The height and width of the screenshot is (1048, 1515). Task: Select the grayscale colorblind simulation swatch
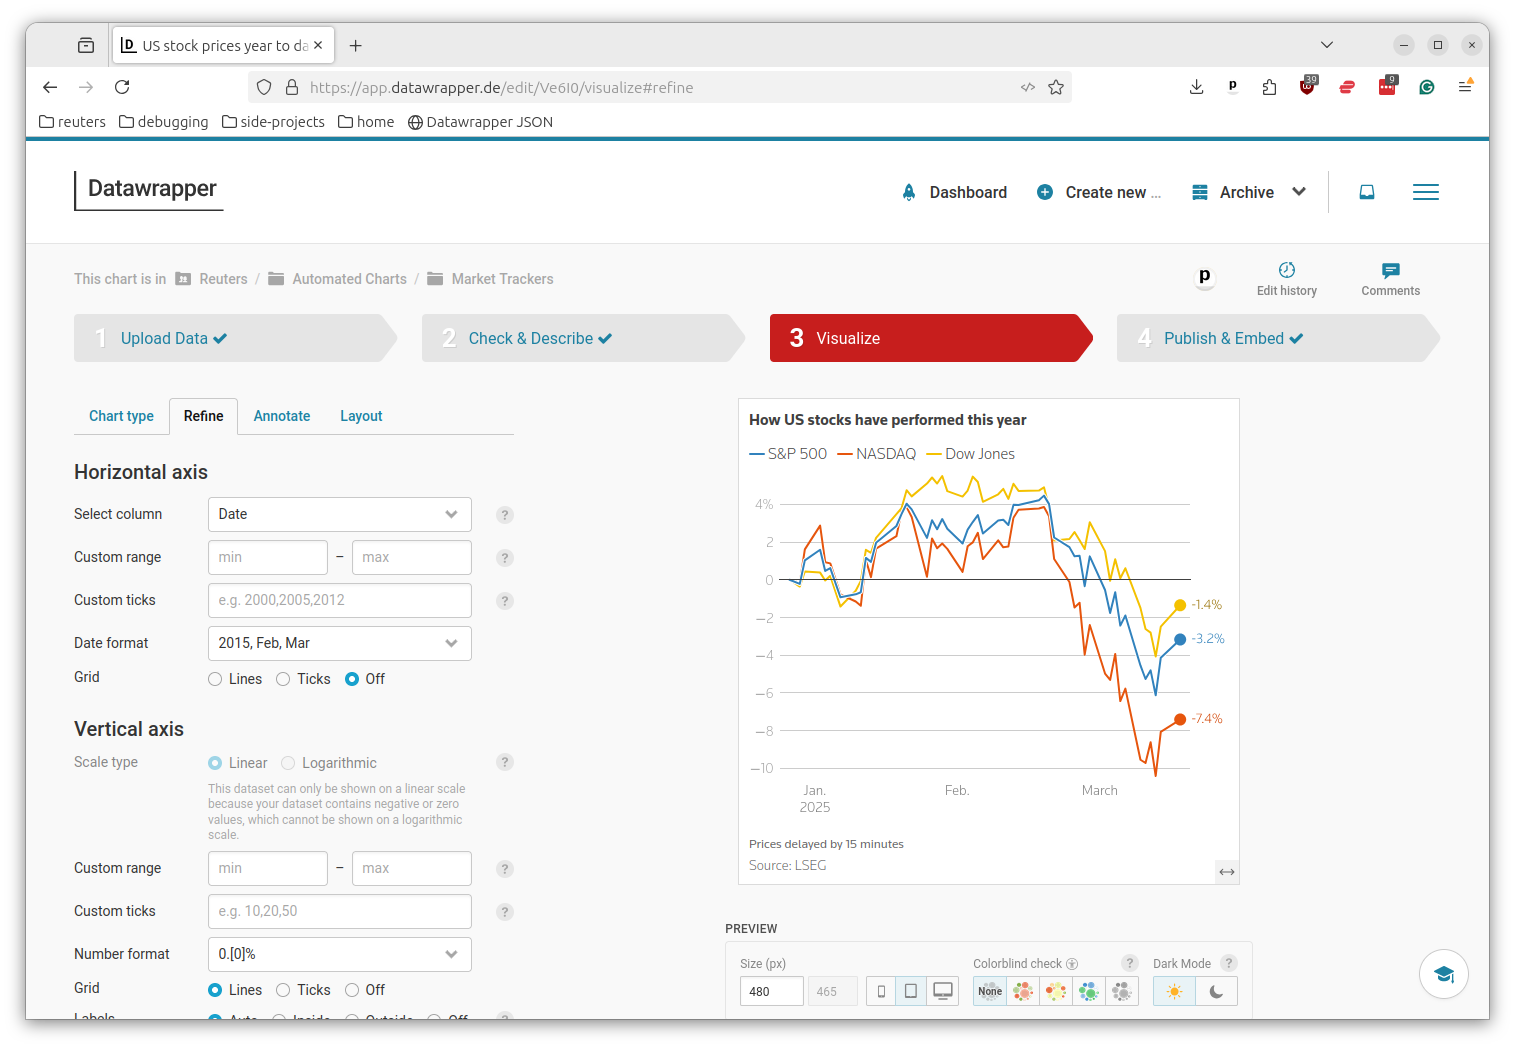pyautogui.click(x=1122, y=991)
